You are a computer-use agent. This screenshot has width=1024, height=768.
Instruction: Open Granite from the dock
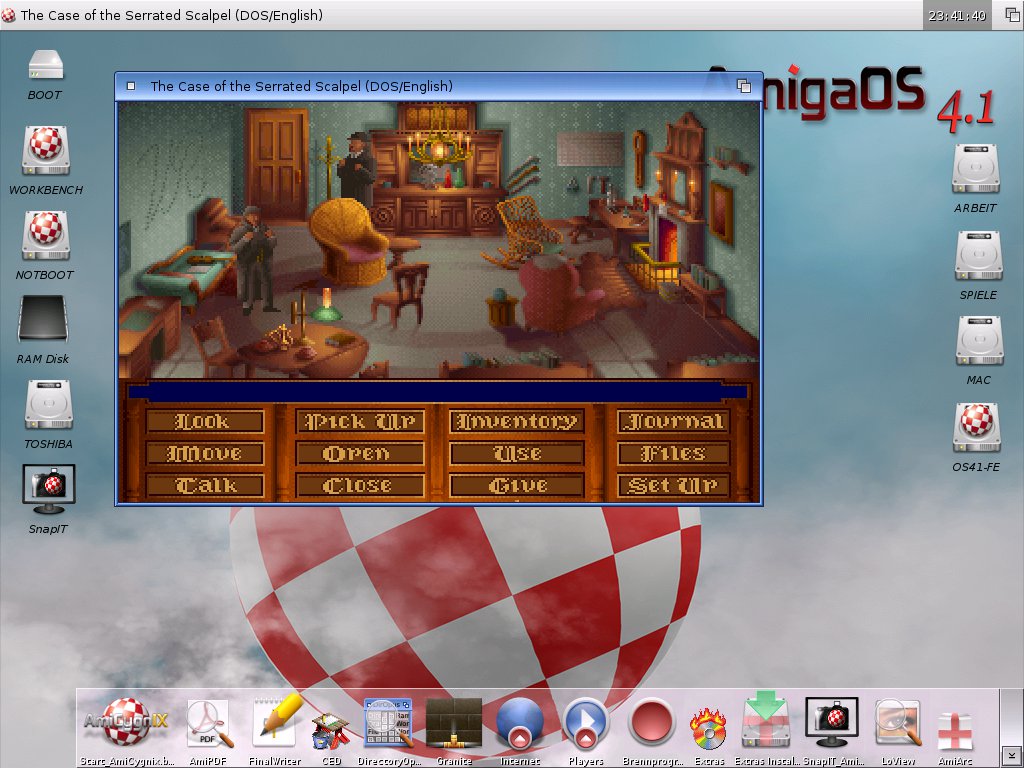click(454, 723)
